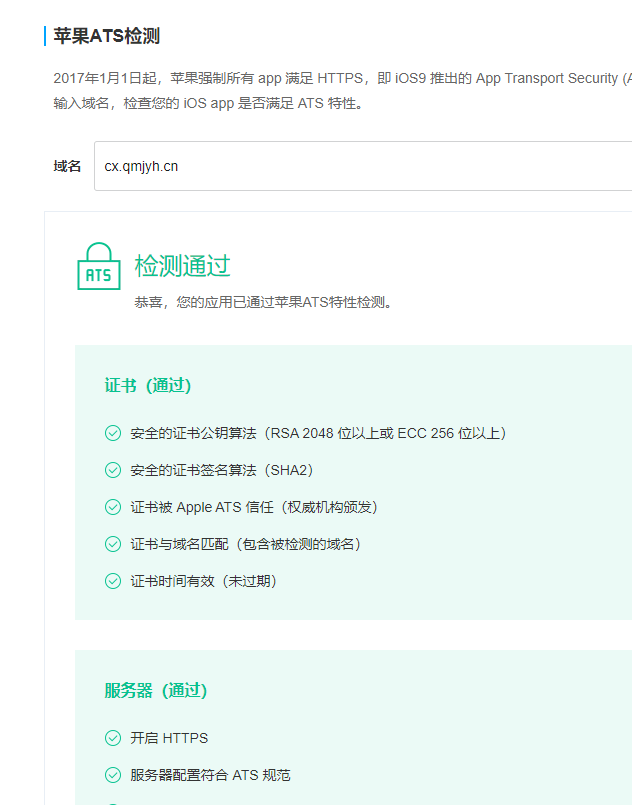The width and height of the screenshot is (632, 805).
Task: Click the description line starting 2017年1月1日起
Action: click(x=342, y=78)
